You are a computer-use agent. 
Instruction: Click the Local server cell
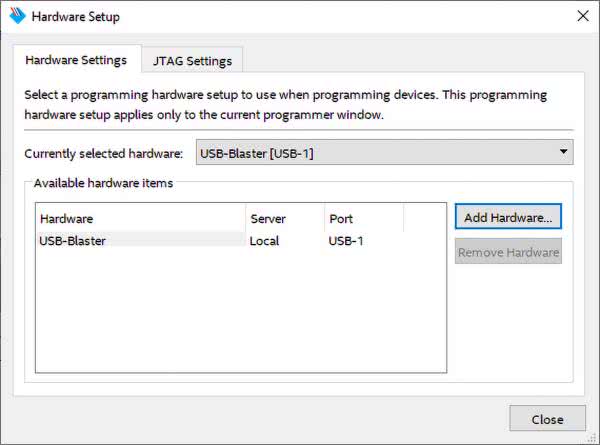point(265,240)
